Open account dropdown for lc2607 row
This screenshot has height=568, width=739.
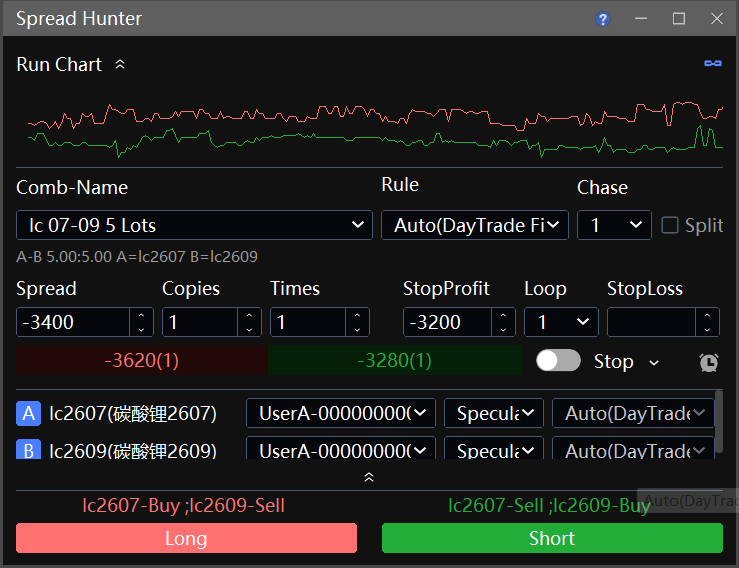coord(341,413)
